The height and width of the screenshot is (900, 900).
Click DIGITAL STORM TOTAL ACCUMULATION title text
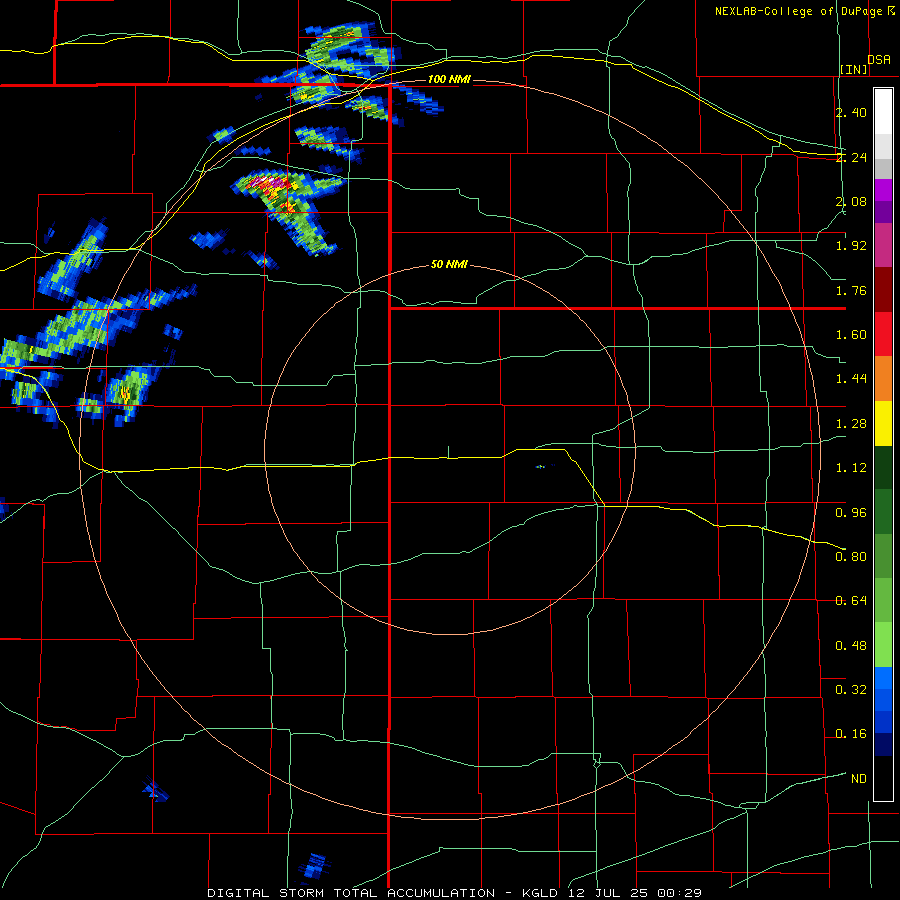(x=351, y=893)
